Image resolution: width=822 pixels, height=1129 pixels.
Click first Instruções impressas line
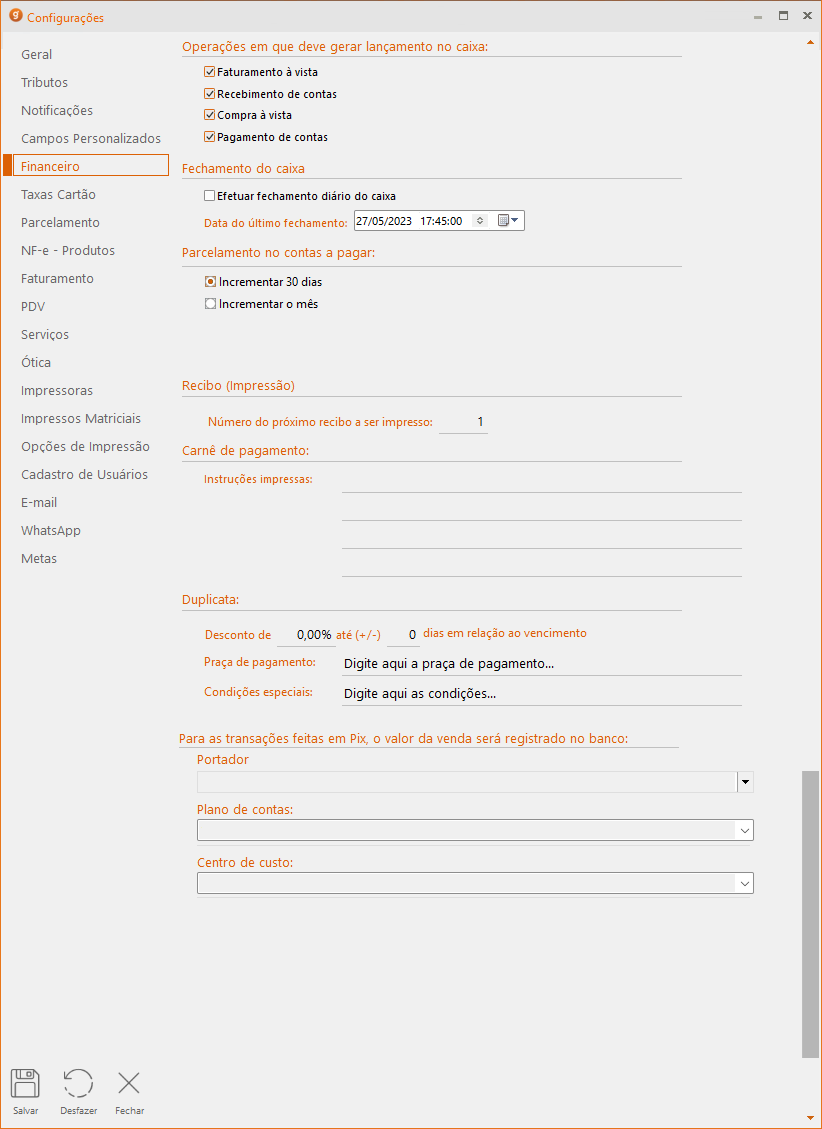(541, 481)
